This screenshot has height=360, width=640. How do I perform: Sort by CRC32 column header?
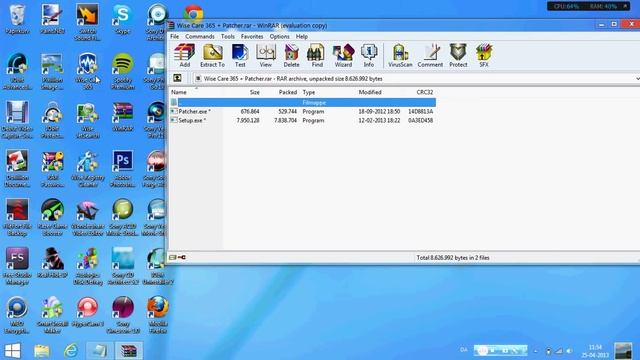coord(424,92)
